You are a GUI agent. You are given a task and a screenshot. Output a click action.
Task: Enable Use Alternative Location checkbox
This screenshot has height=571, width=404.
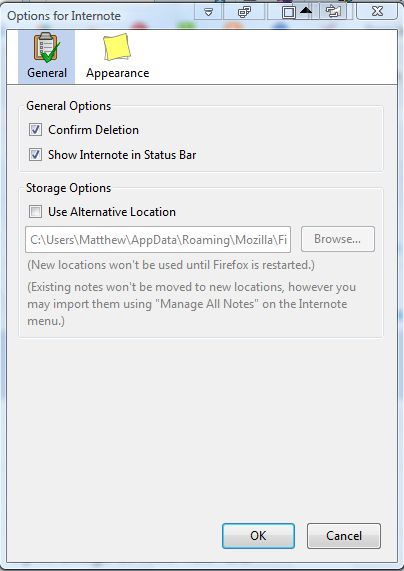[x=35, y=212]
